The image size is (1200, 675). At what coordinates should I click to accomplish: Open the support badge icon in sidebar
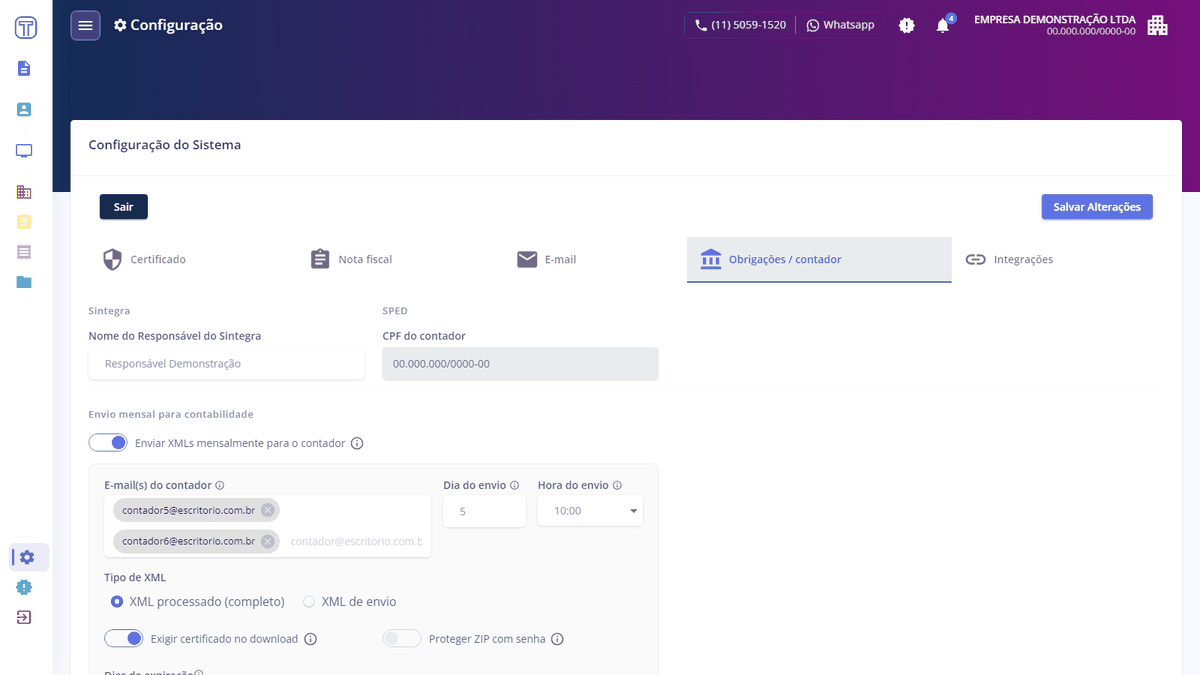coord(24,587)
